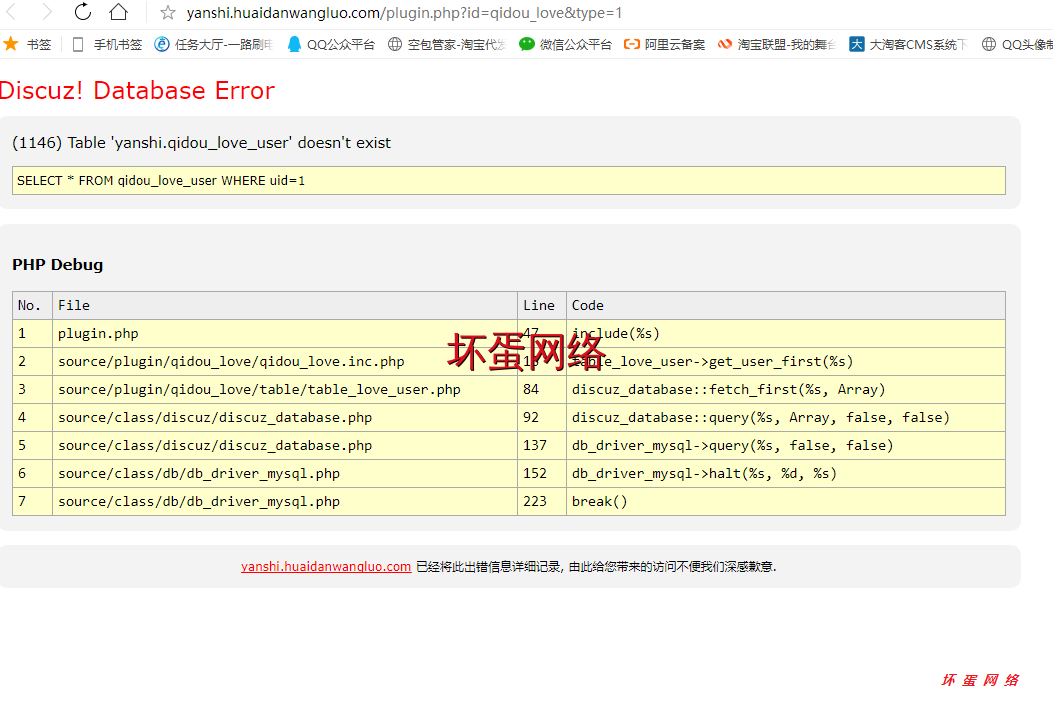1053x704 pixels.
Task: Go forward with the browser forward arrow
Action: [46, 11]
